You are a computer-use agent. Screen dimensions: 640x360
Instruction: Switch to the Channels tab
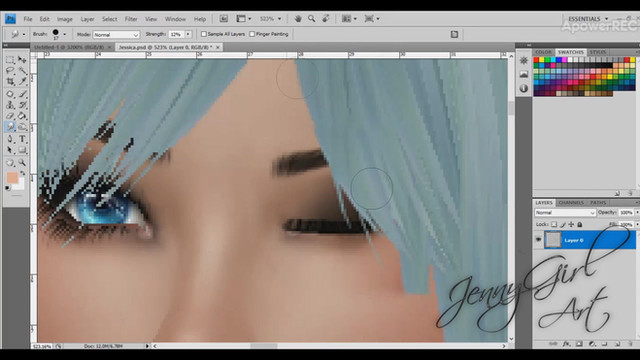(571, 202)
